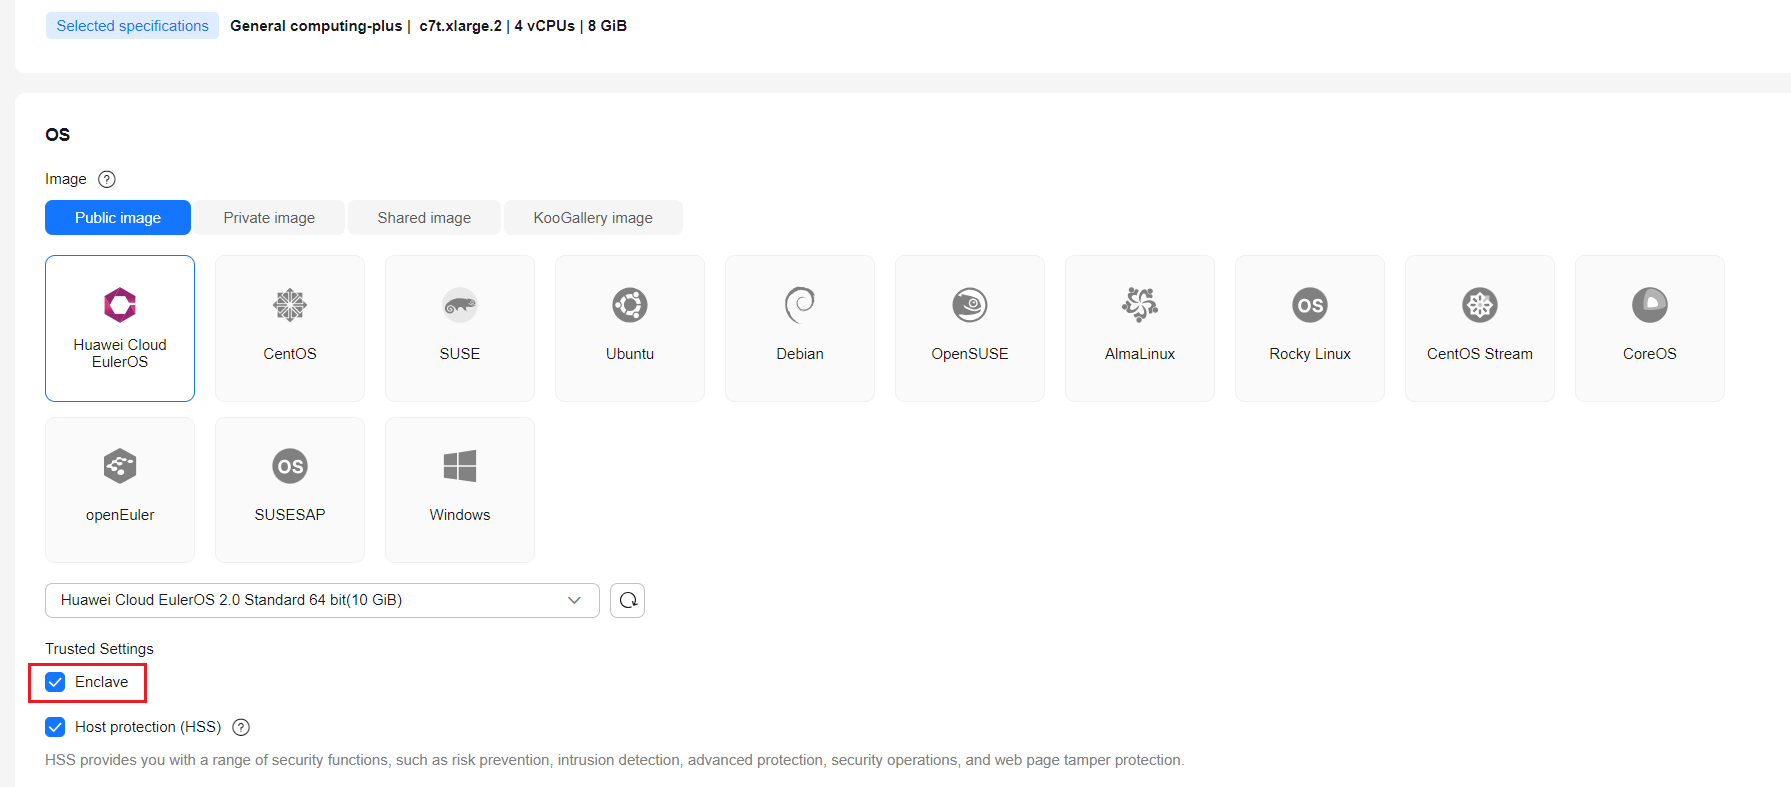This screenshot has width=1791, height=787.
Task: Refresh the image version list
Action: click(628, 600)
